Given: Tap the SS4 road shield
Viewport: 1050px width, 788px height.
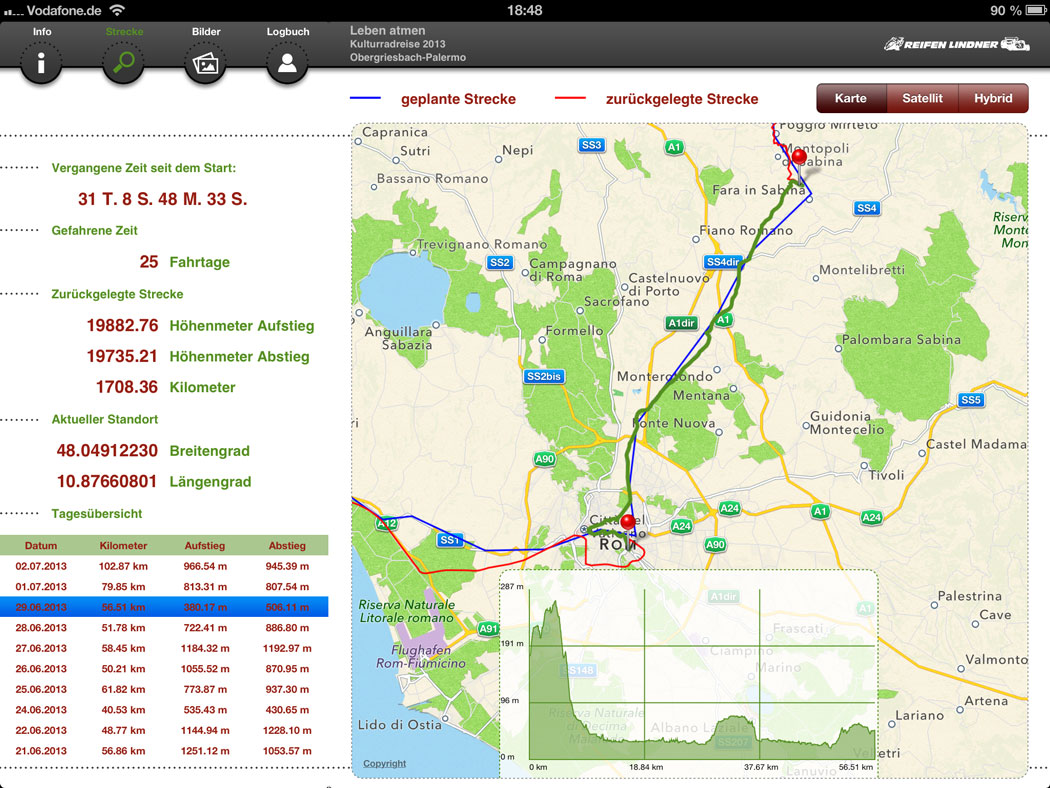Looking at the screenshot, I should click(867, 208).
